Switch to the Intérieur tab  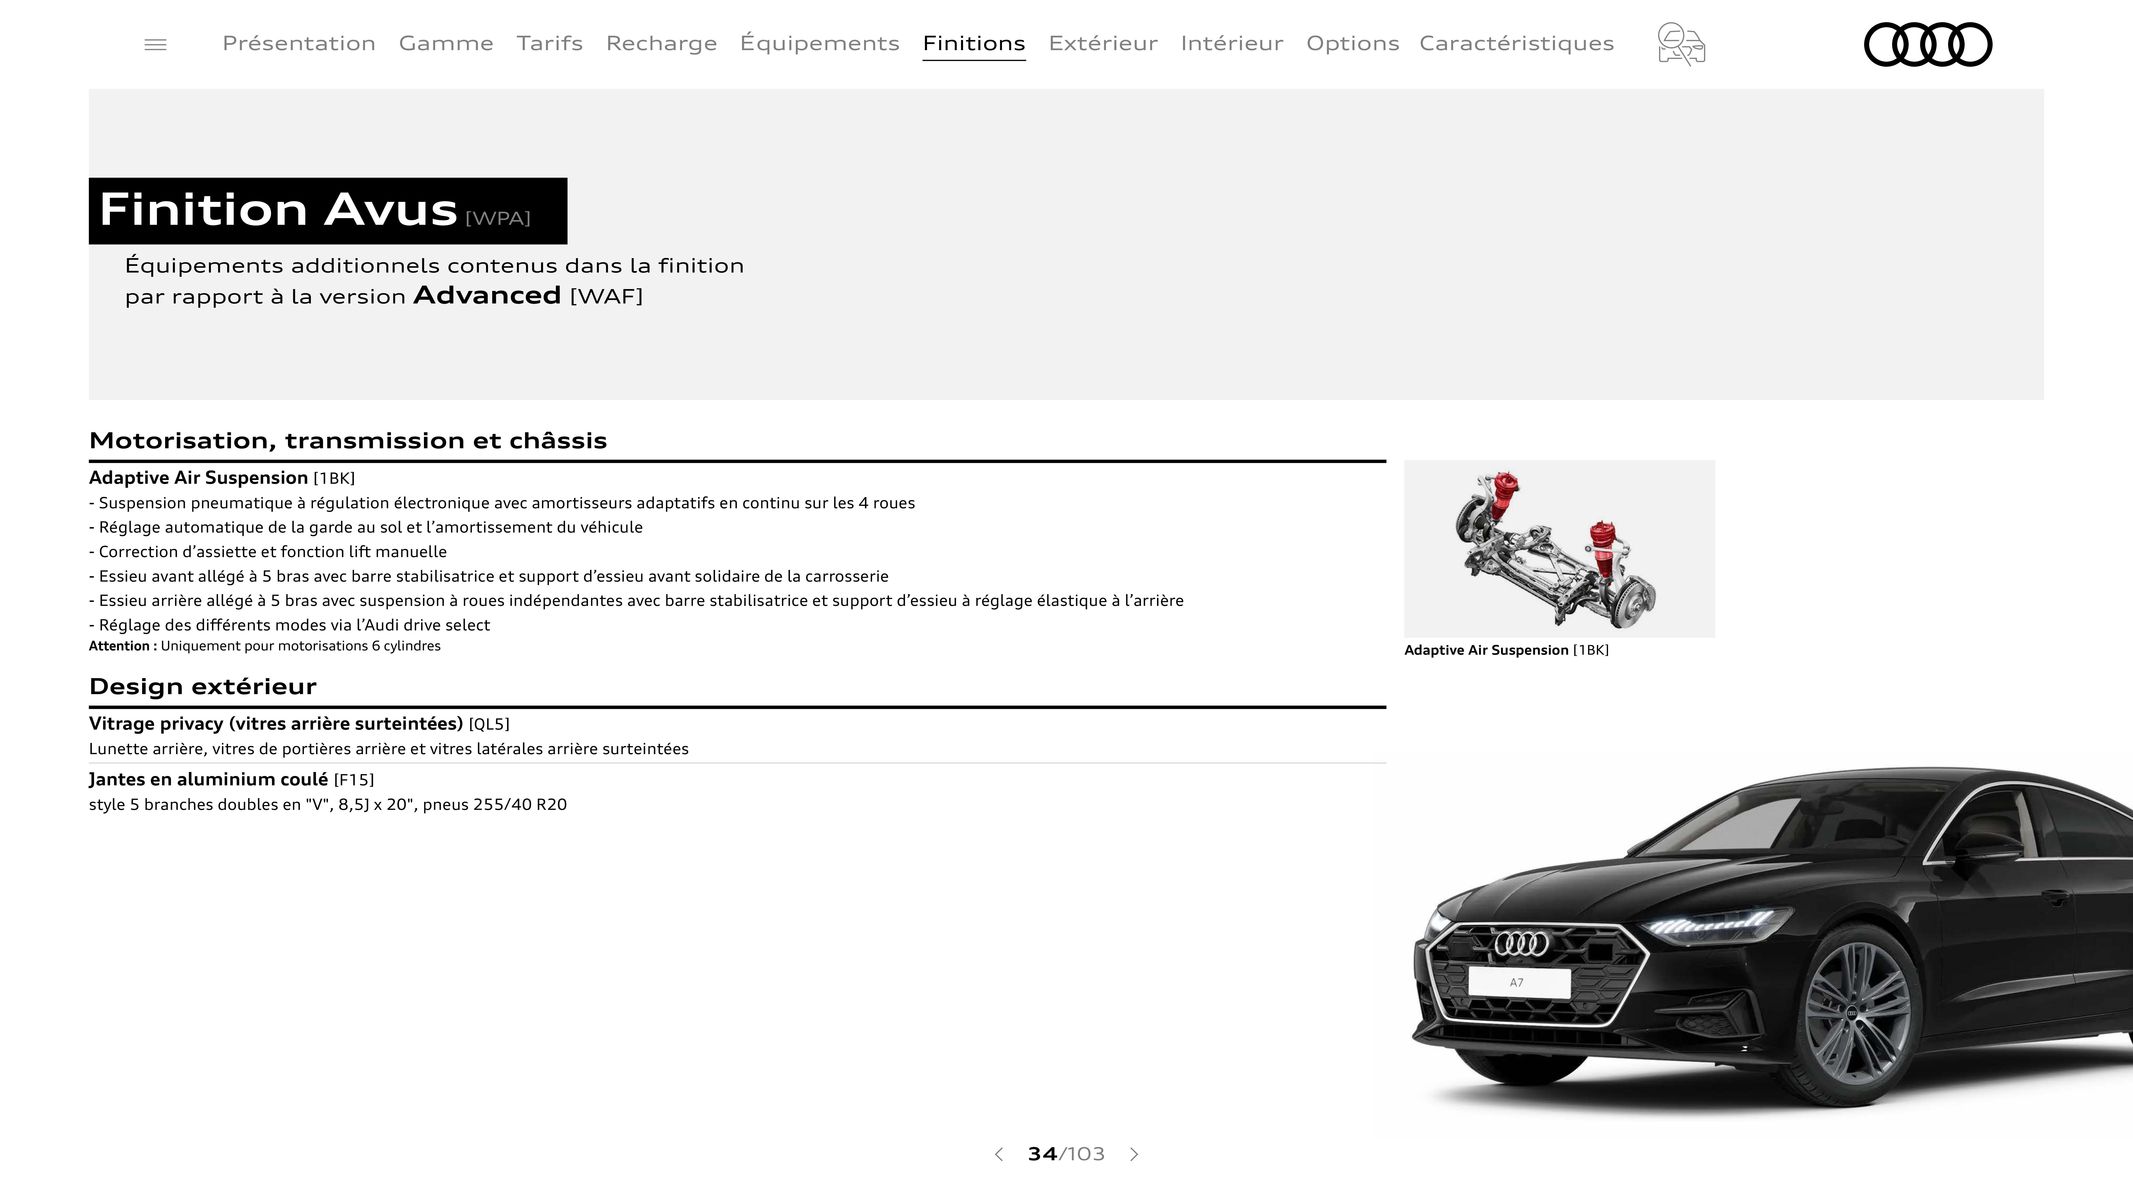(x=1232, y=43)
